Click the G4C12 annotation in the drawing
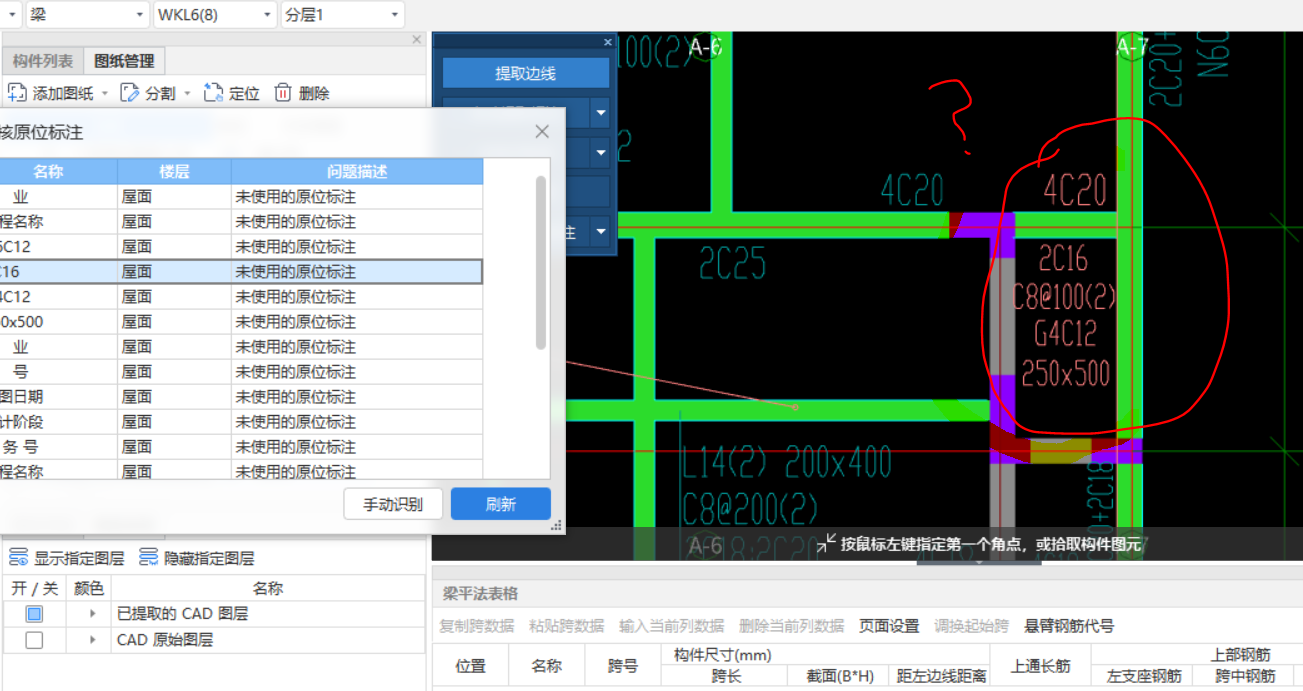Image resolution: width=1303 pixels, height=691 pixels. tap(1065, 333)
